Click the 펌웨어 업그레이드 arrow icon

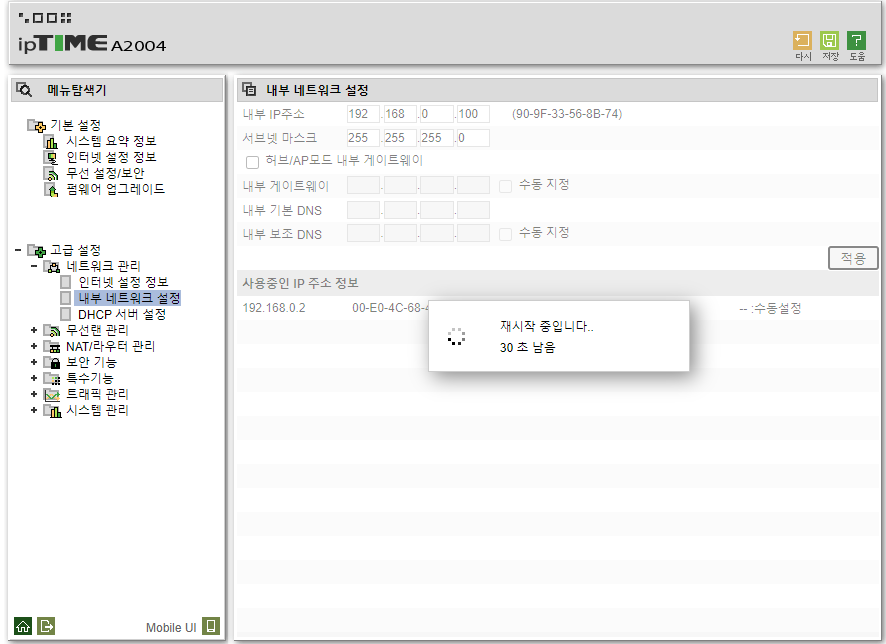pyautogui.click(x=51, y=189)
